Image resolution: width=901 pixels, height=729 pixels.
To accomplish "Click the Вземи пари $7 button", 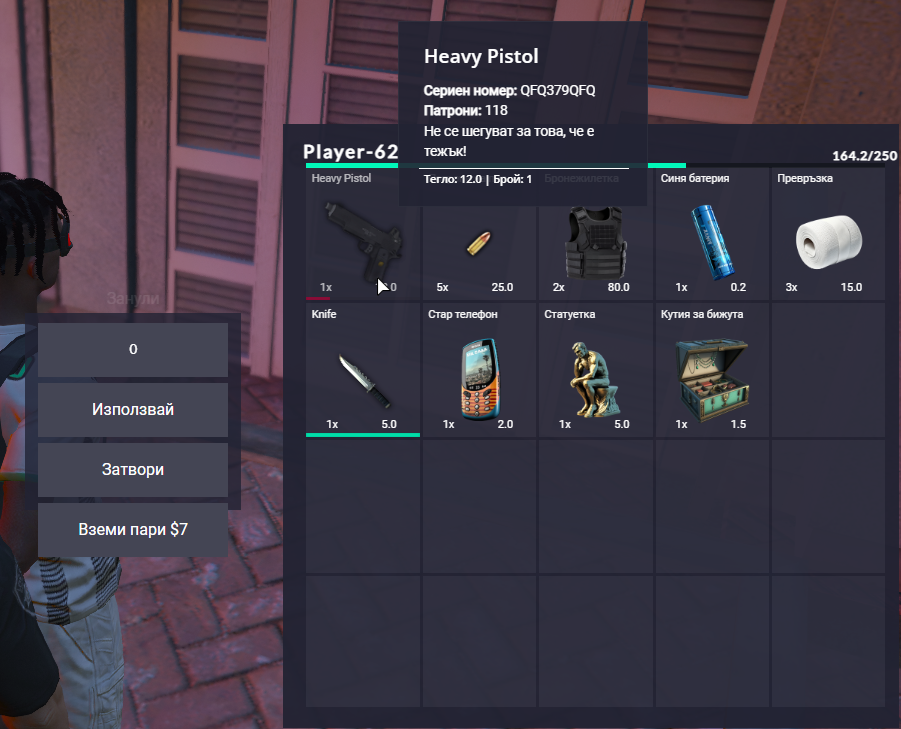I will (133, 530).
